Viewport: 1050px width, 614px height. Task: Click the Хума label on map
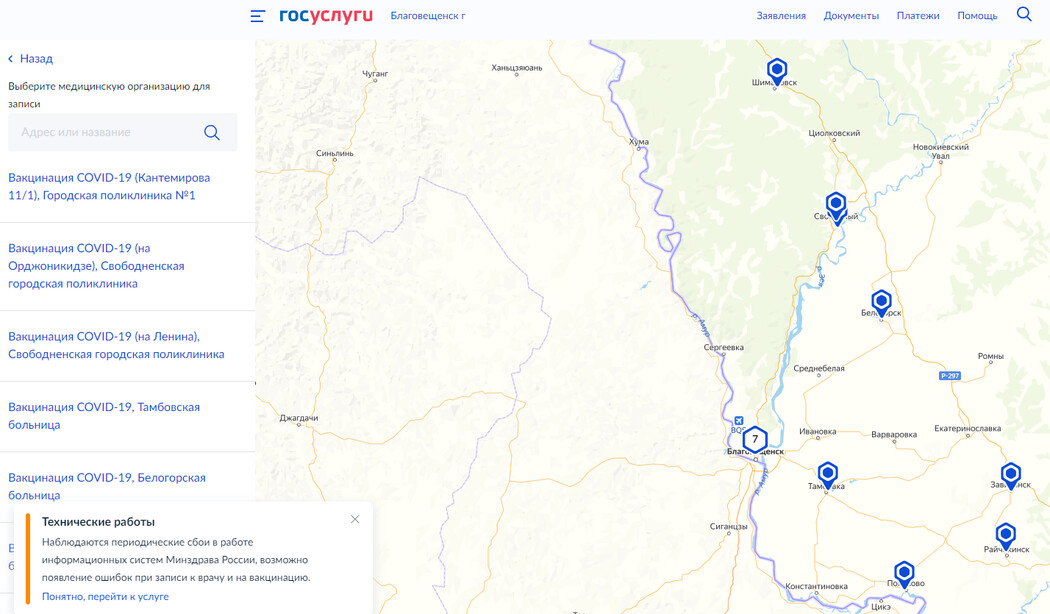pos(639,142)
